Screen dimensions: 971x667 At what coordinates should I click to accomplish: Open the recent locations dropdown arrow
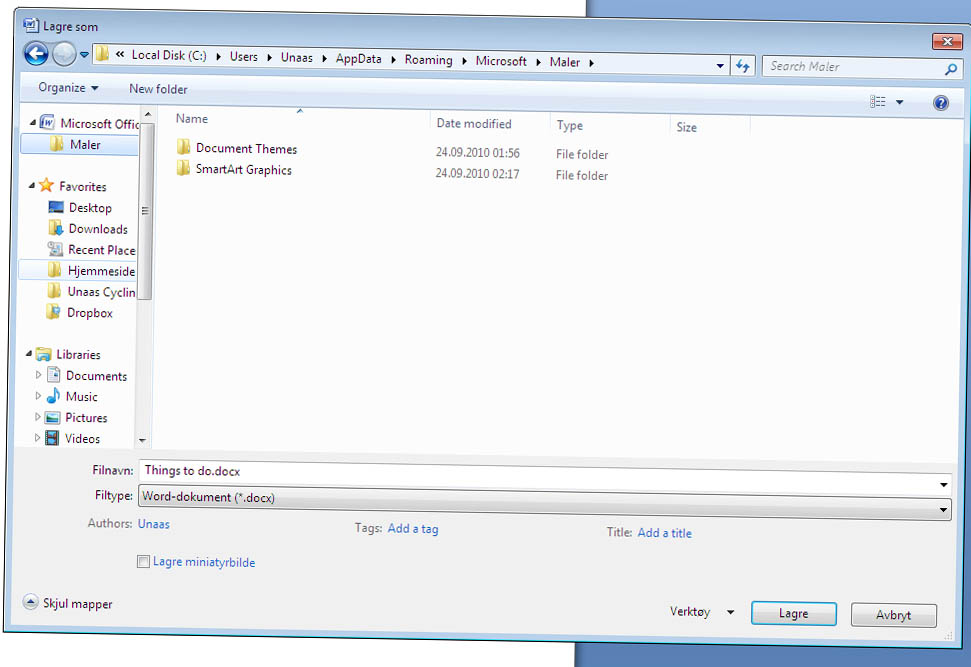(85, 55)
